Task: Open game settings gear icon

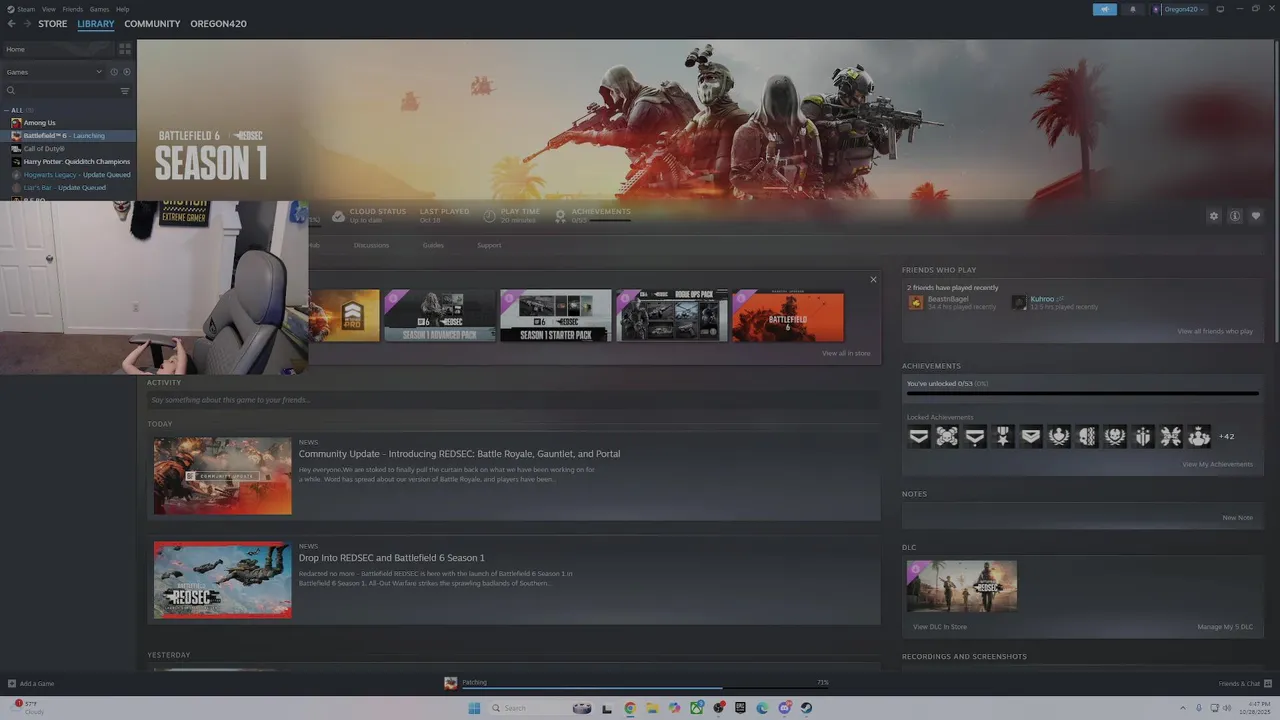Action: tap(1214, 216)
